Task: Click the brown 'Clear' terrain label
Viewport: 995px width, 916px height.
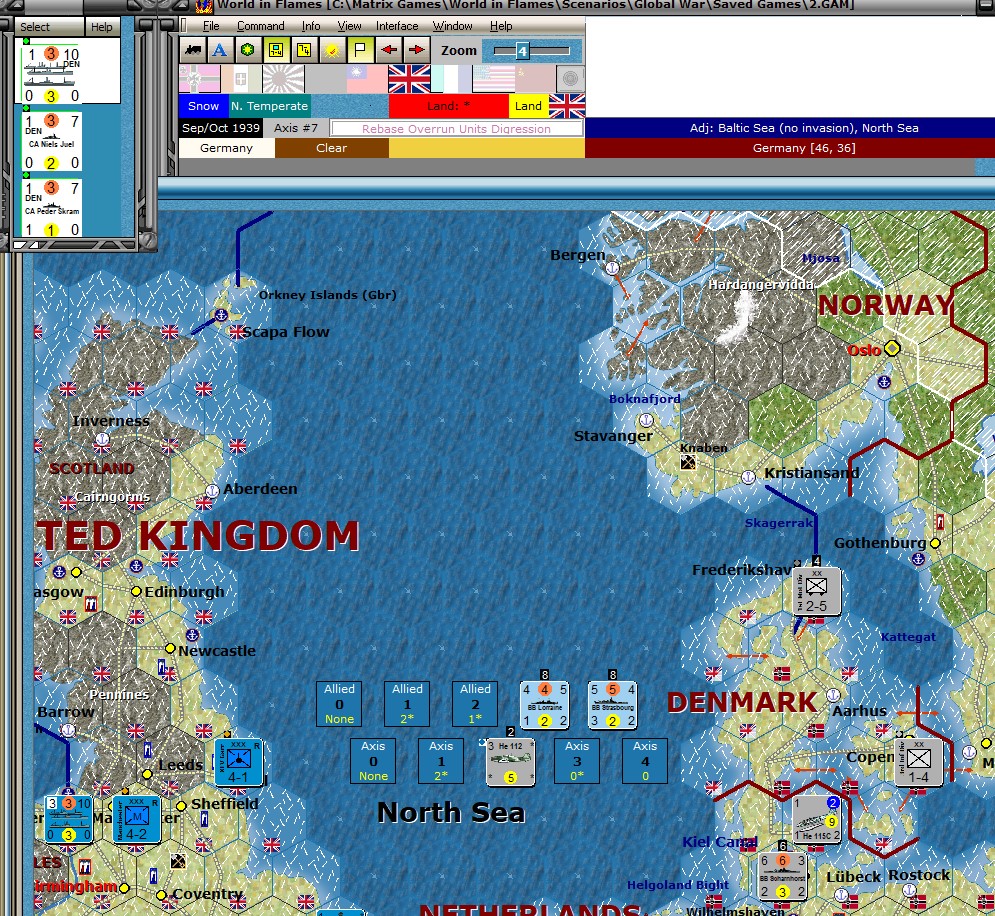Action: click(331, 148)
